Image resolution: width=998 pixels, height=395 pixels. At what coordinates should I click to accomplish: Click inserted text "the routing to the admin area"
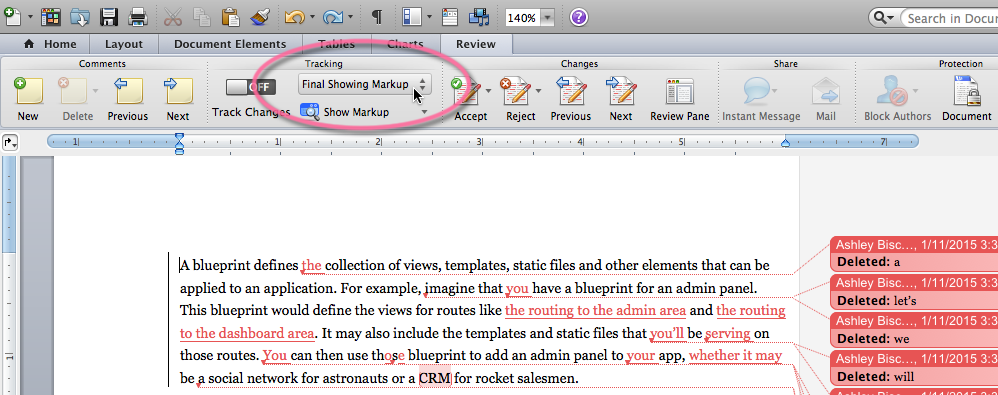click(x=595, y=310)
